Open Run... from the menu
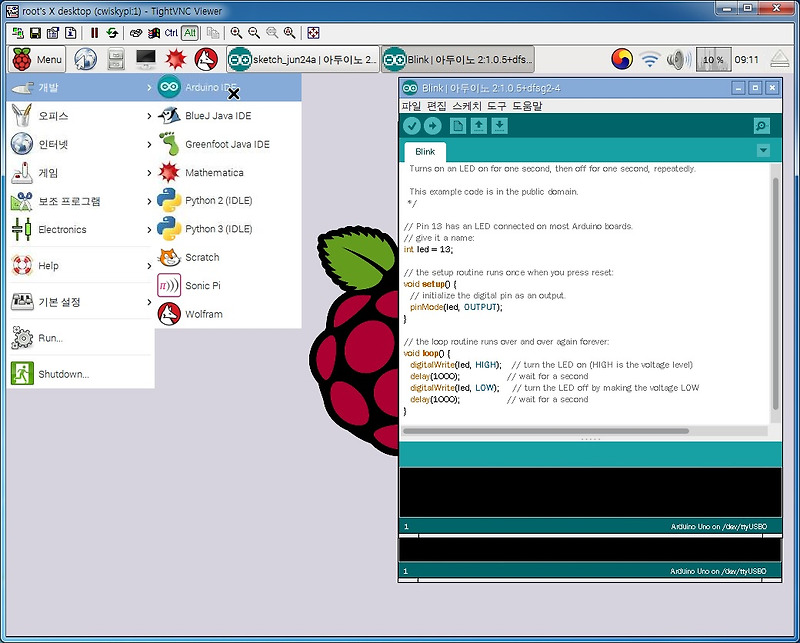 pyautogui.click(x=80, y=338)
